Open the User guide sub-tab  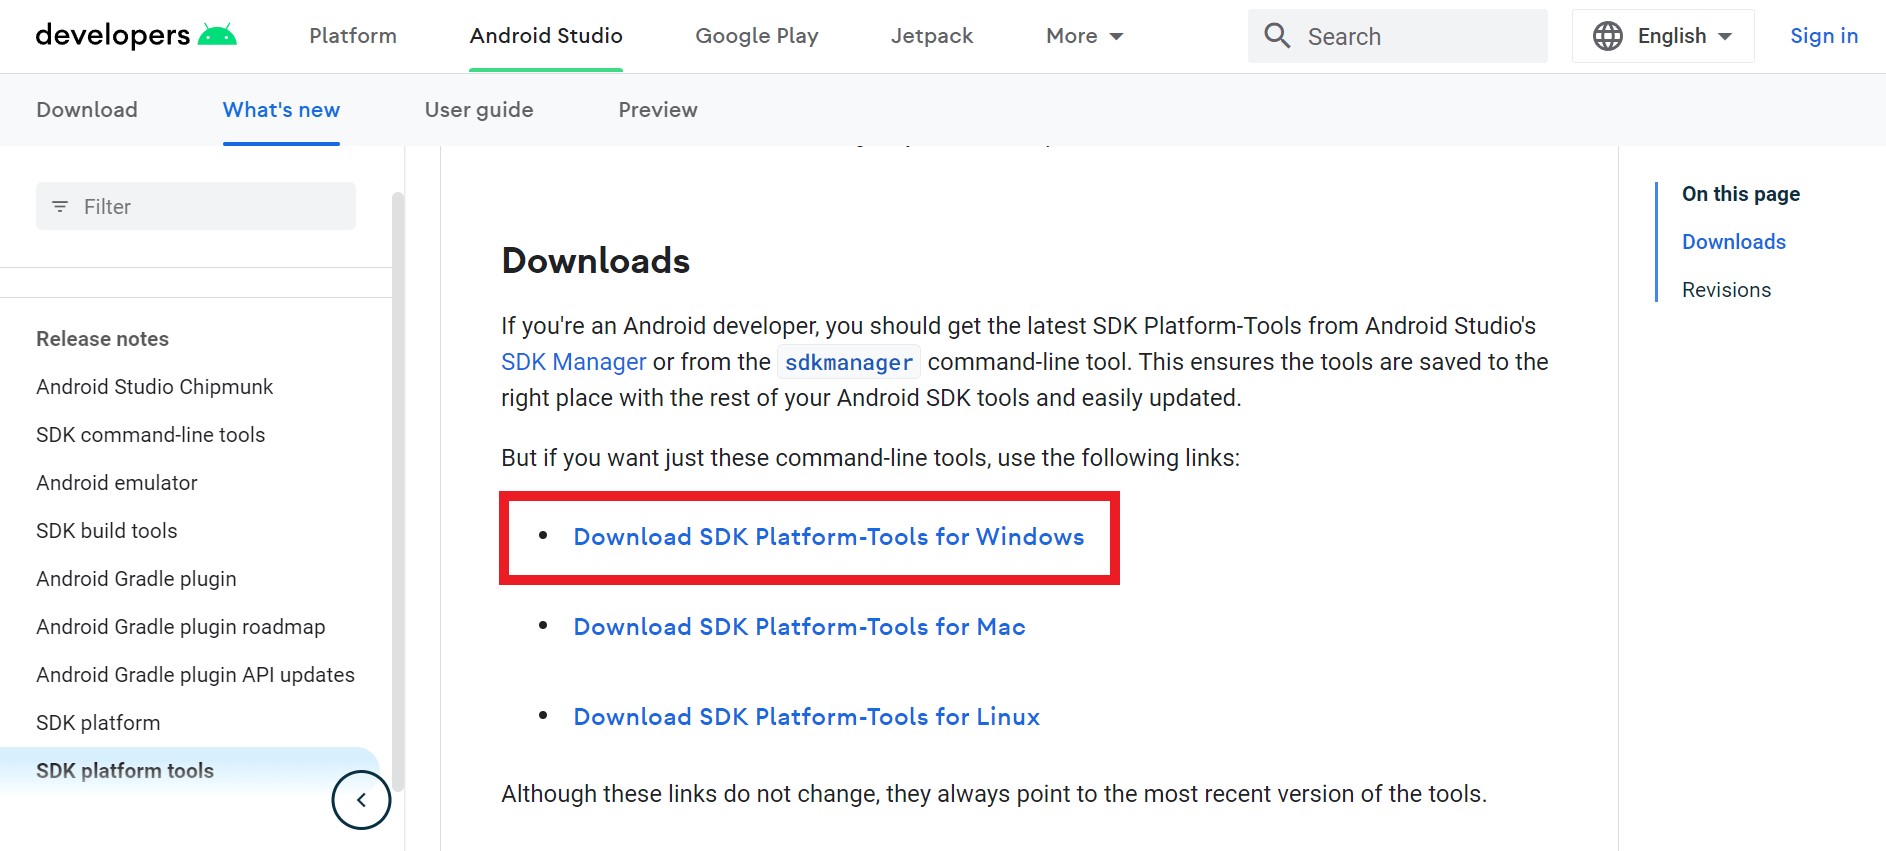tap(479, 110)
